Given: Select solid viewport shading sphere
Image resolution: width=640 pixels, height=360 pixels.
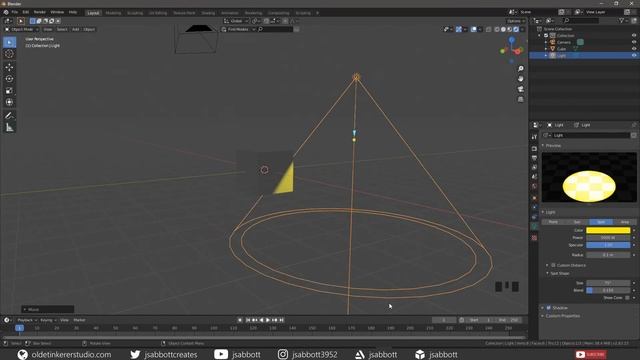Looking at the screenshot, I should [x=503, y=29].
